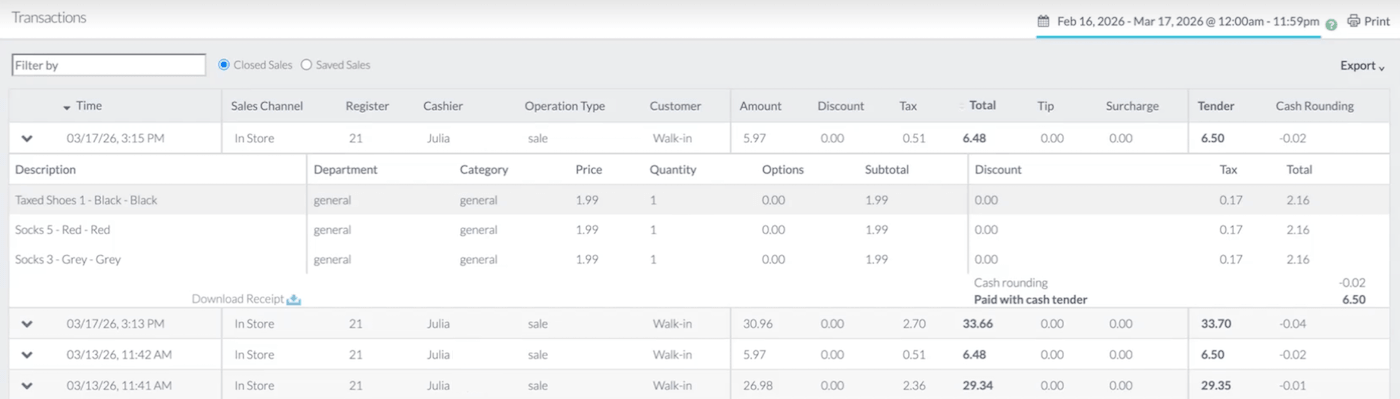Select the Socks 5 - Red - Red row

(x=700, y=230)
